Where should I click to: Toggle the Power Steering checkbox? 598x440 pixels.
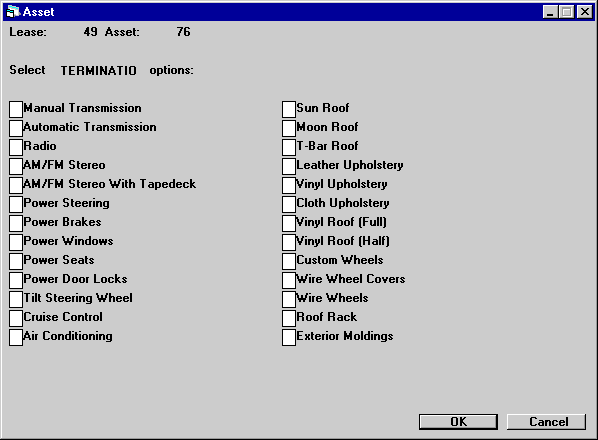16,204
